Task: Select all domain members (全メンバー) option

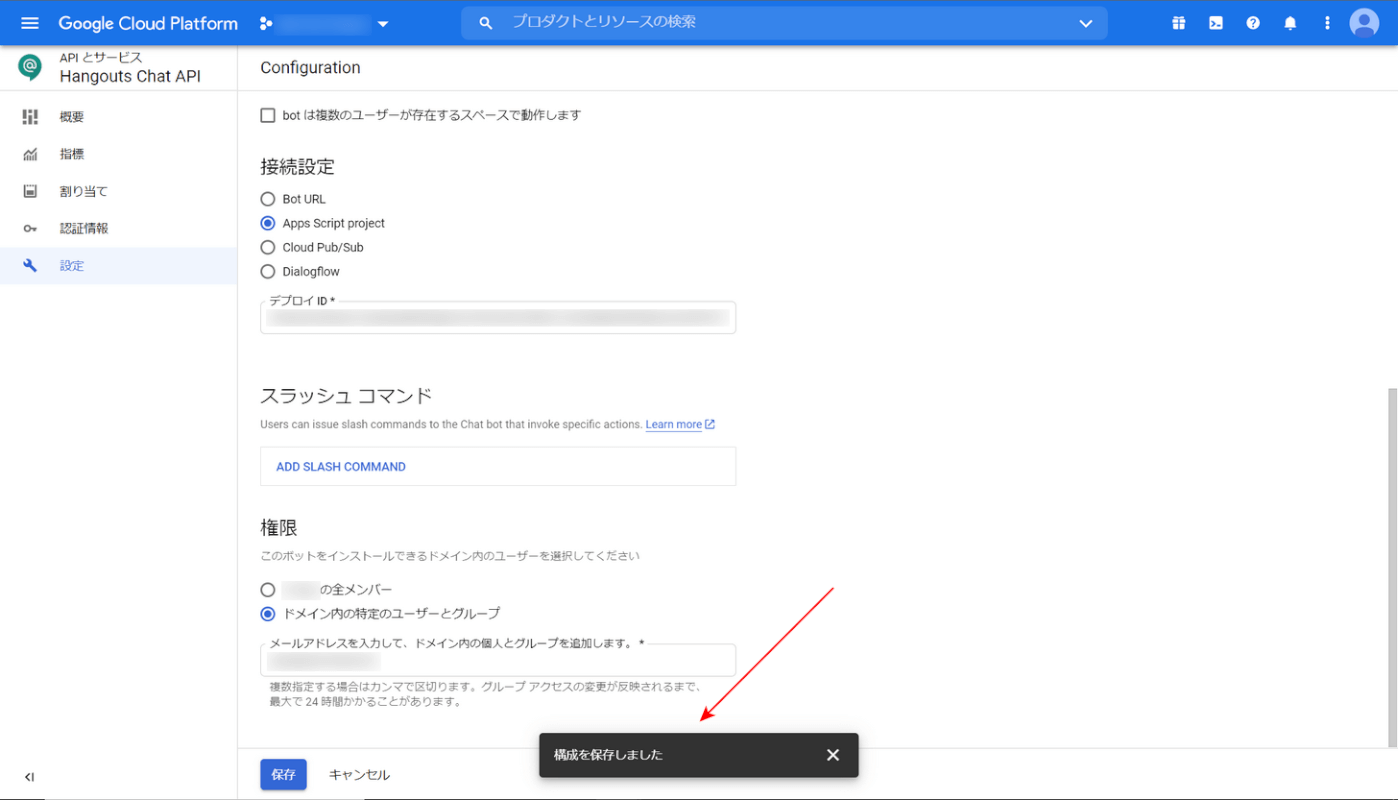Action: tap(267, 590)
